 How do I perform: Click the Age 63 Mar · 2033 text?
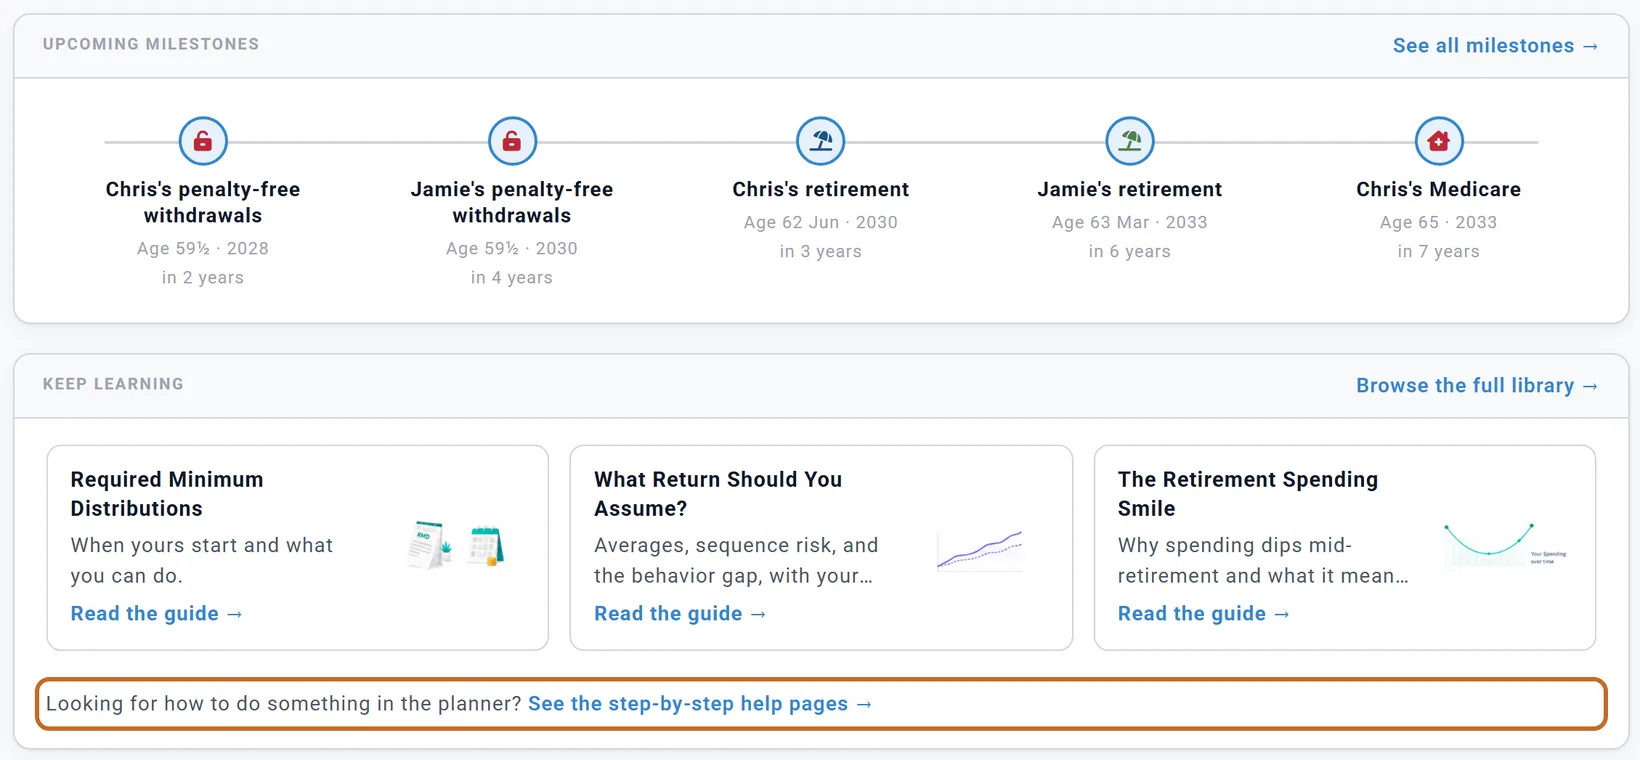click(1130, 222)
